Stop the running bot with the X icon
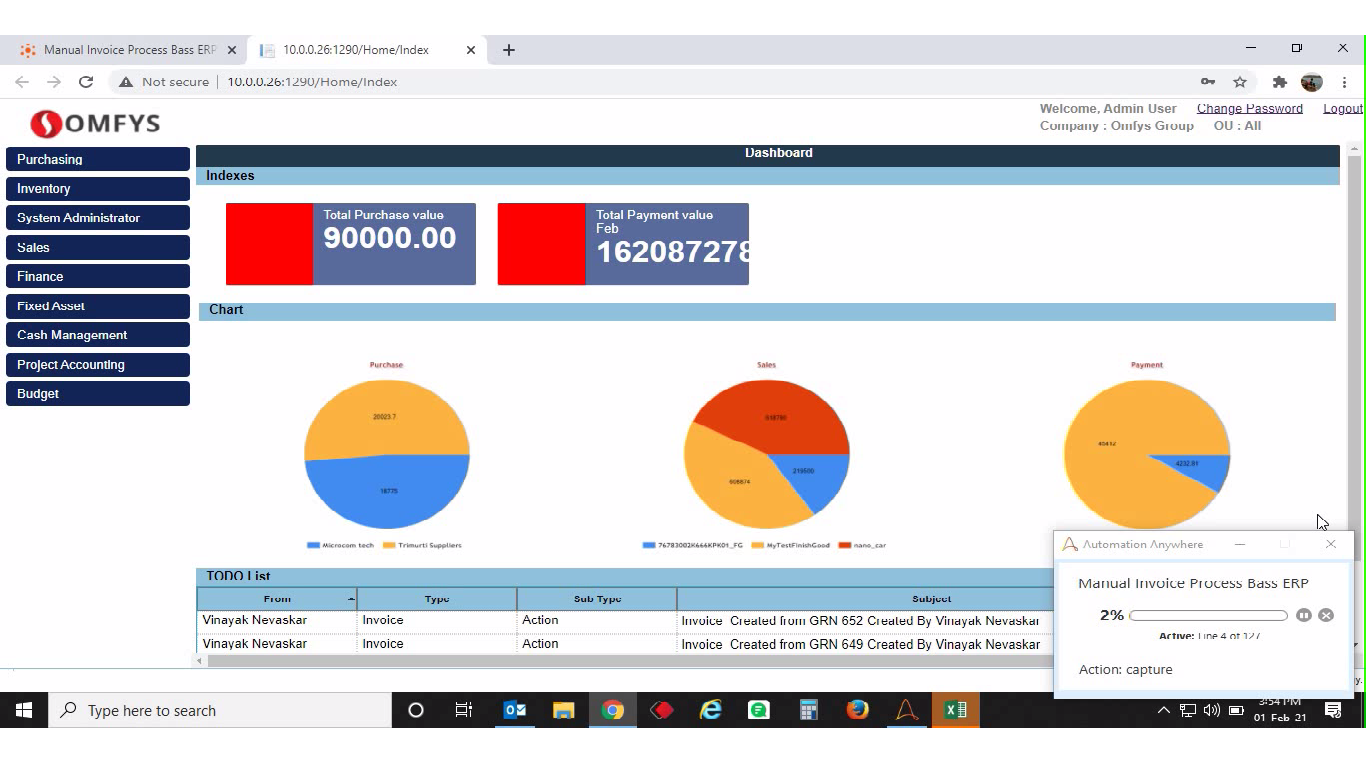The width and height of the screenshot is (1366, 768). point(1326,615)
